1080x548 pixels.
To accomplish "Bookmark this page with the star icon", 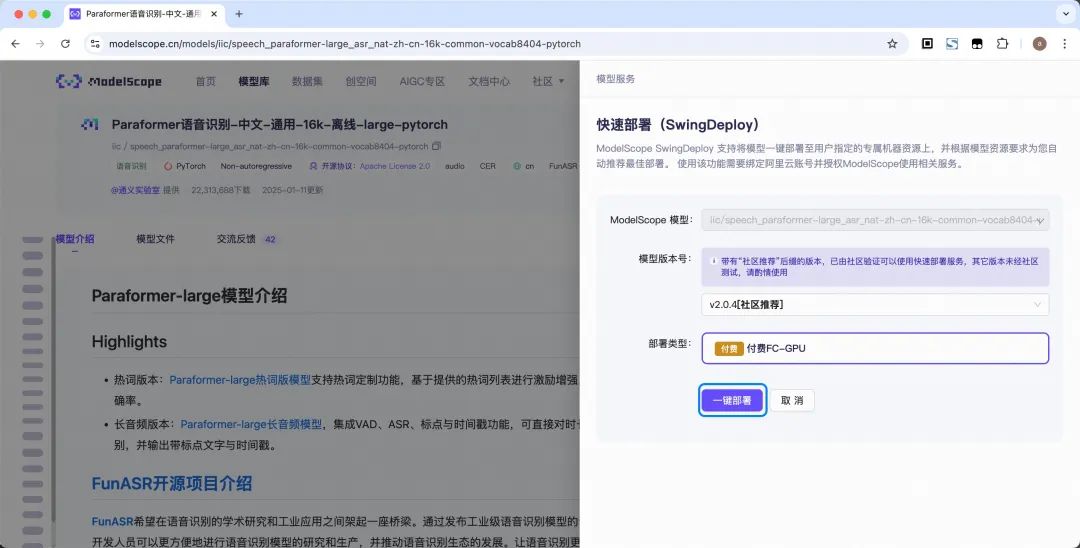I will pos(892,43).
